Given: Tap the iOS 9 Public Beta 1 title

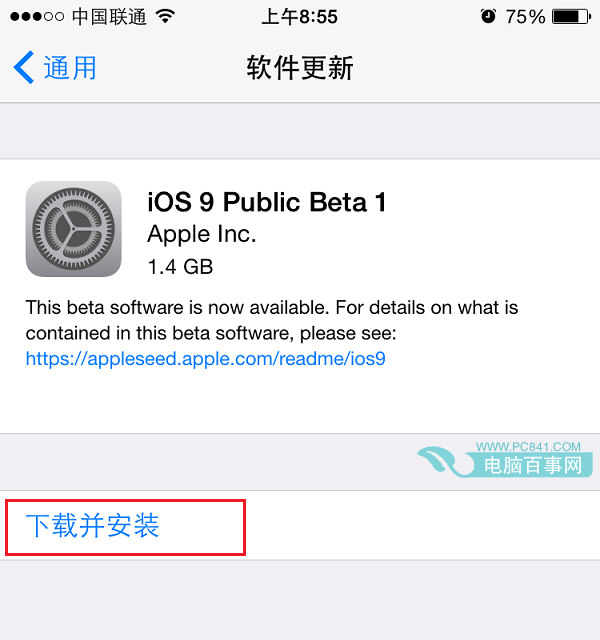Looking at the screenshot, I should (x=267, y=202).
